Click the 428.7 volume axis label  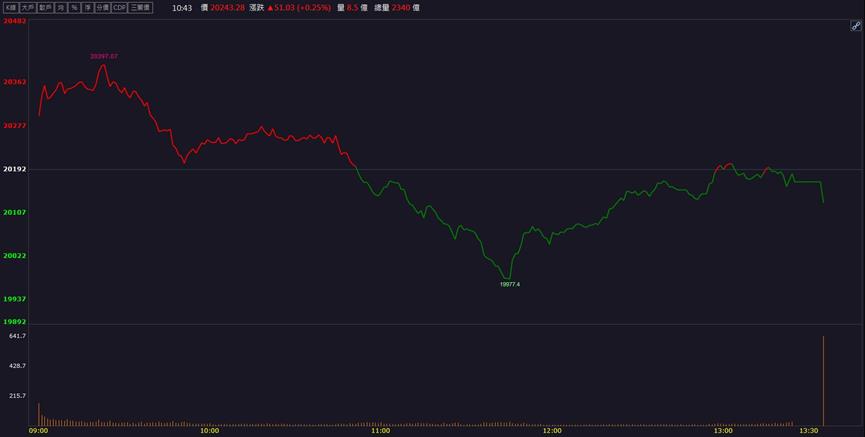17,366
